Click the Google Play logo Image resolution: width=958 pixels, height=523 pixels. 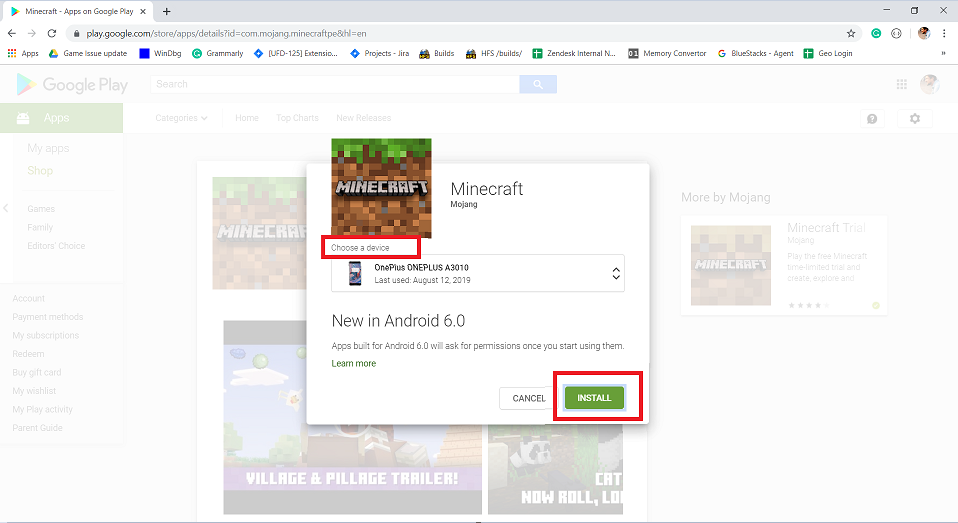(x=72, y=84)
